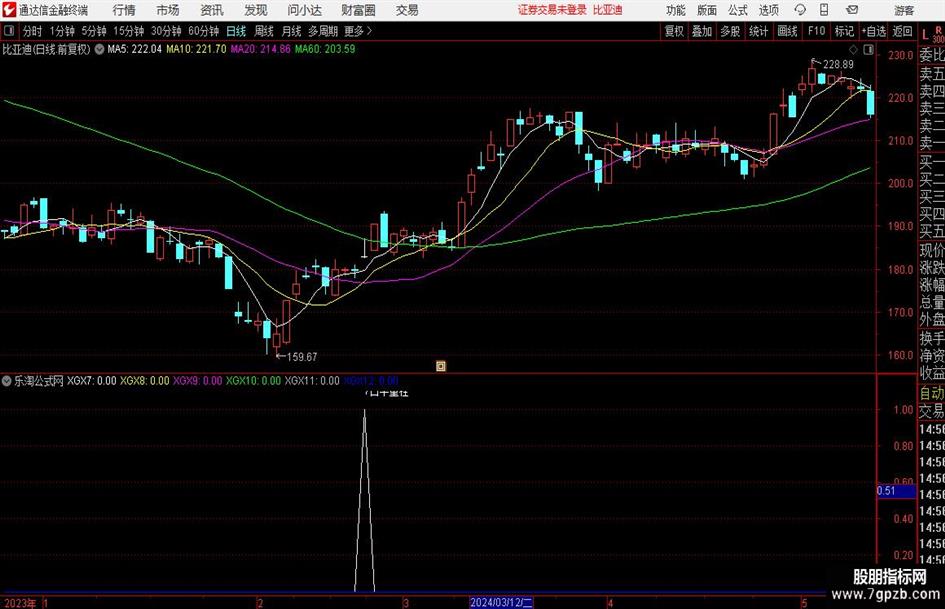This screenshot has width=945, height=609.
Task: Click the XGX9: 0.00 indicator value
Action: tap(198, 381)
